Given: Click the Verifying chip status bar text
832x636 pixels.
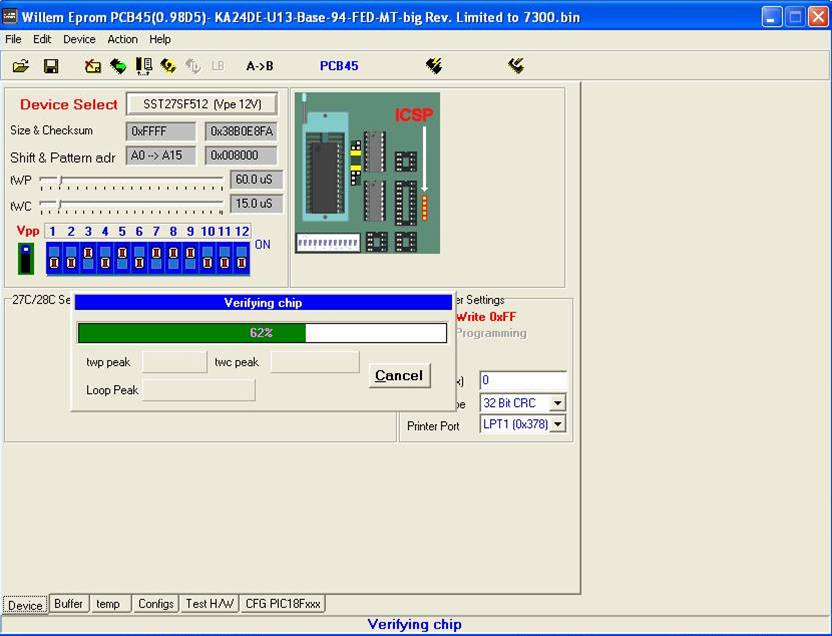Looking at the screenshot, I should tap(414, 624).
